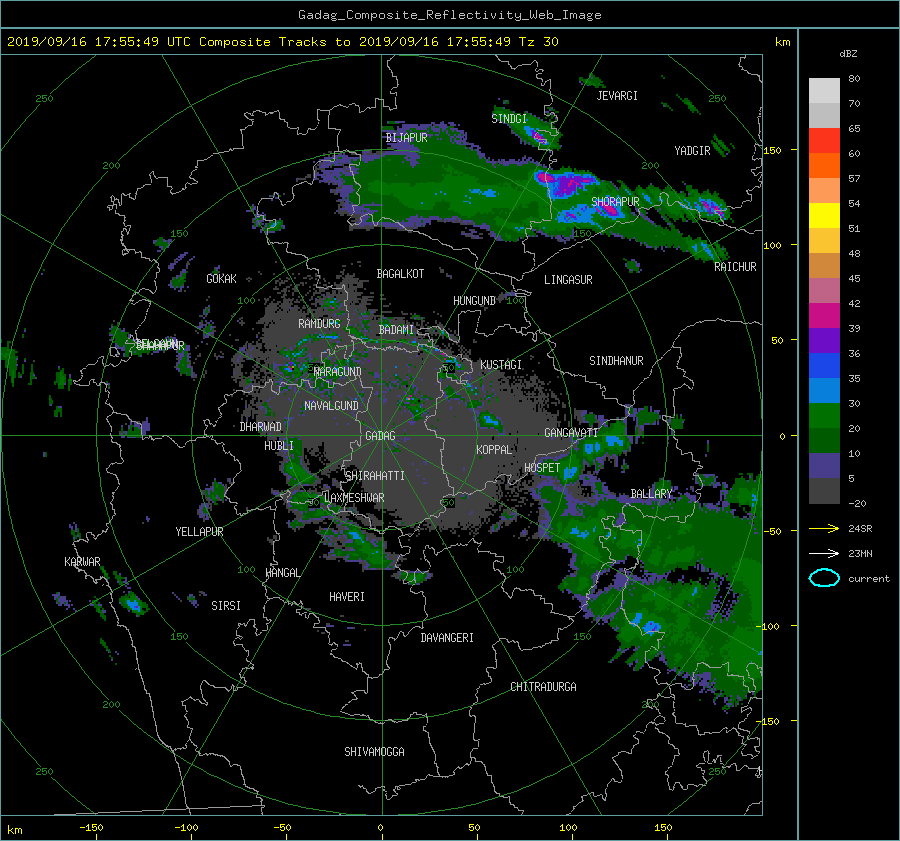The image size is (900, 841).
Task: Select the LINGASUR city label
Action: (x=568, y=280)
